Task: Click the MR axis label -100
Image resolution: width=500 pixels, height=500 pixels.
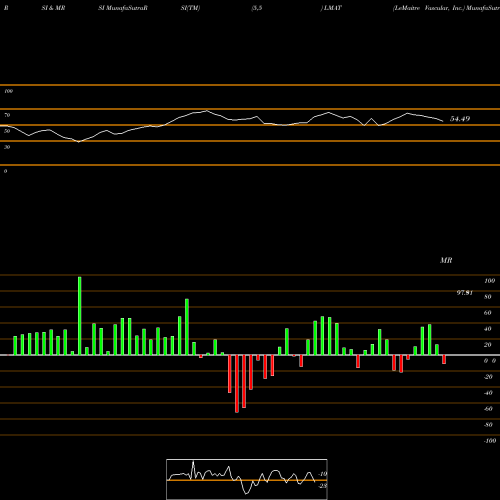Action: coord(490,441)
